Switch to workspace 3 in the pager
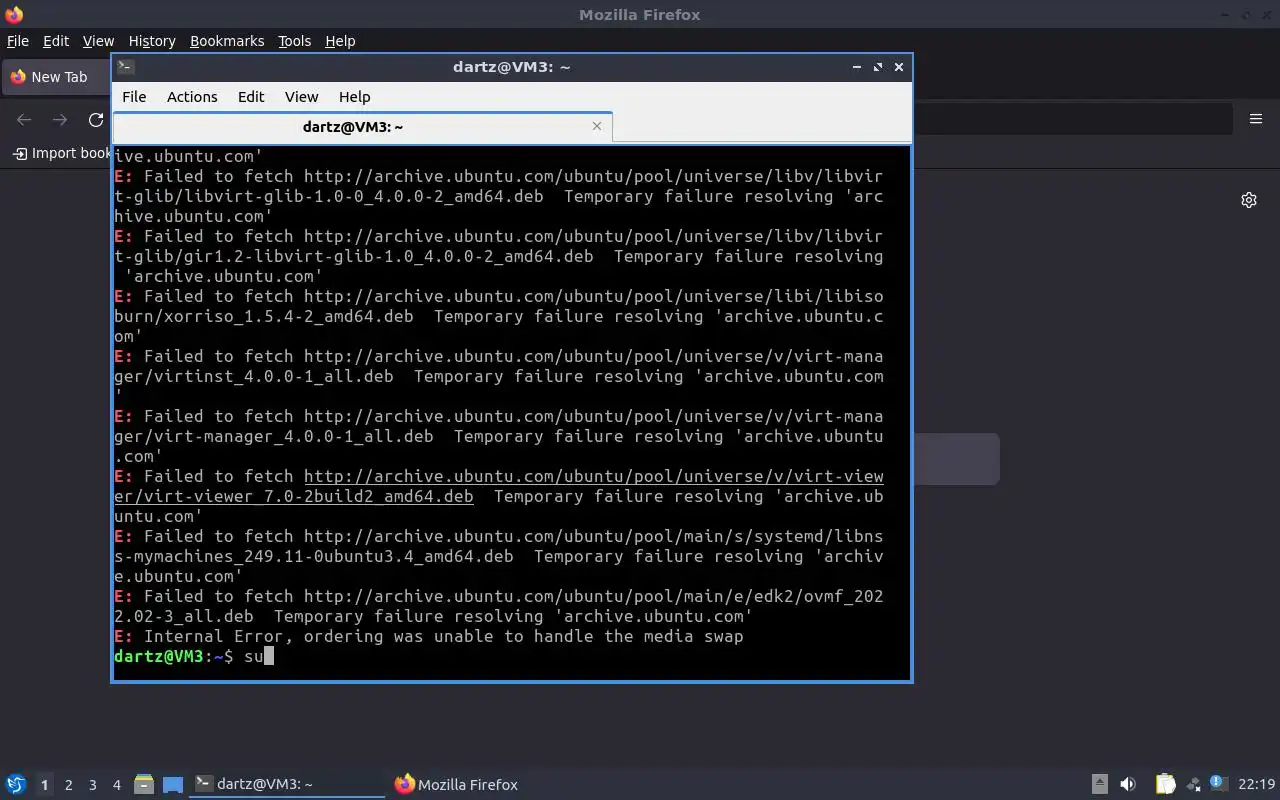This screenshot has height=800, width=1280. tap(92, 785)
